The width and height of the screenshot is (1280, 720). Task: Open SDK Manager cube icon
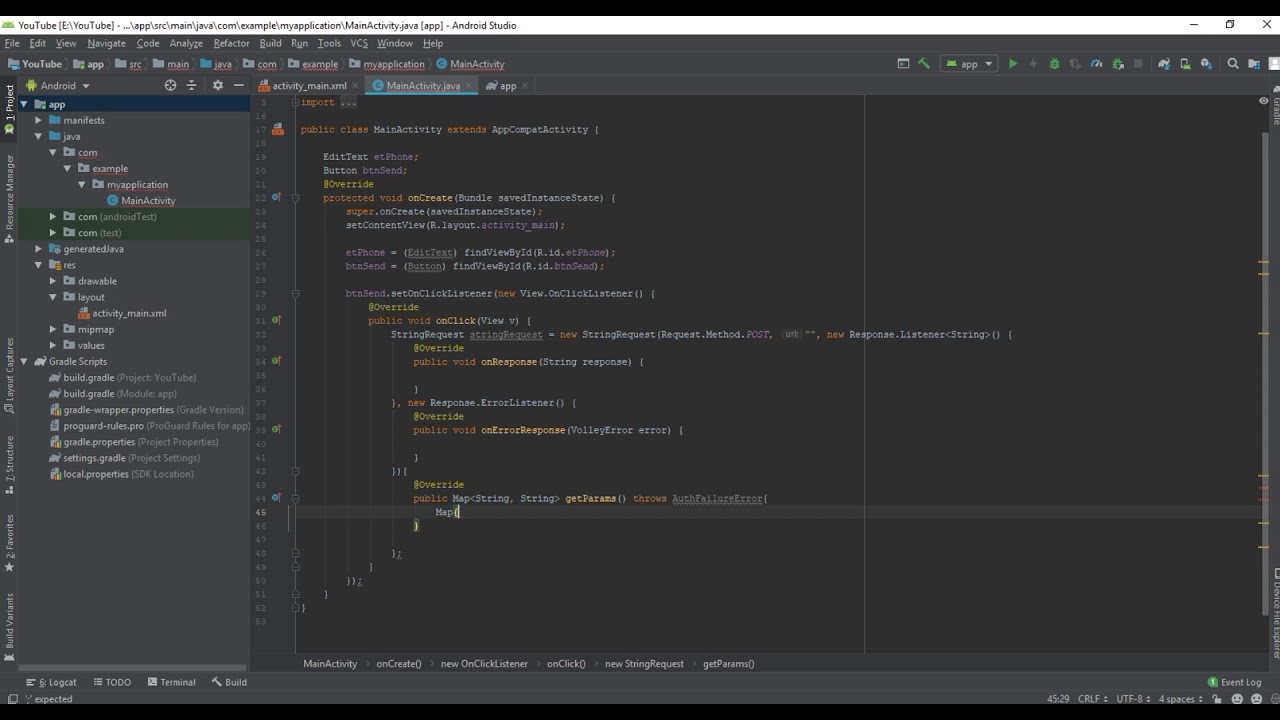(x=1206, y=64)
